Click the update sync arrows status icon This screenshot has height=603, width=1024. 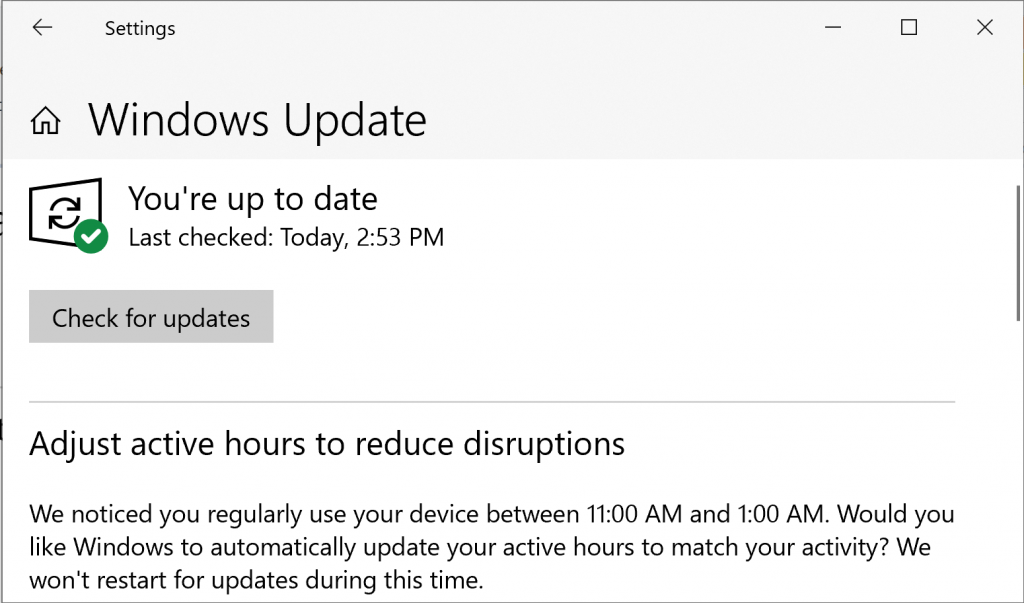[x=65, y=212]
